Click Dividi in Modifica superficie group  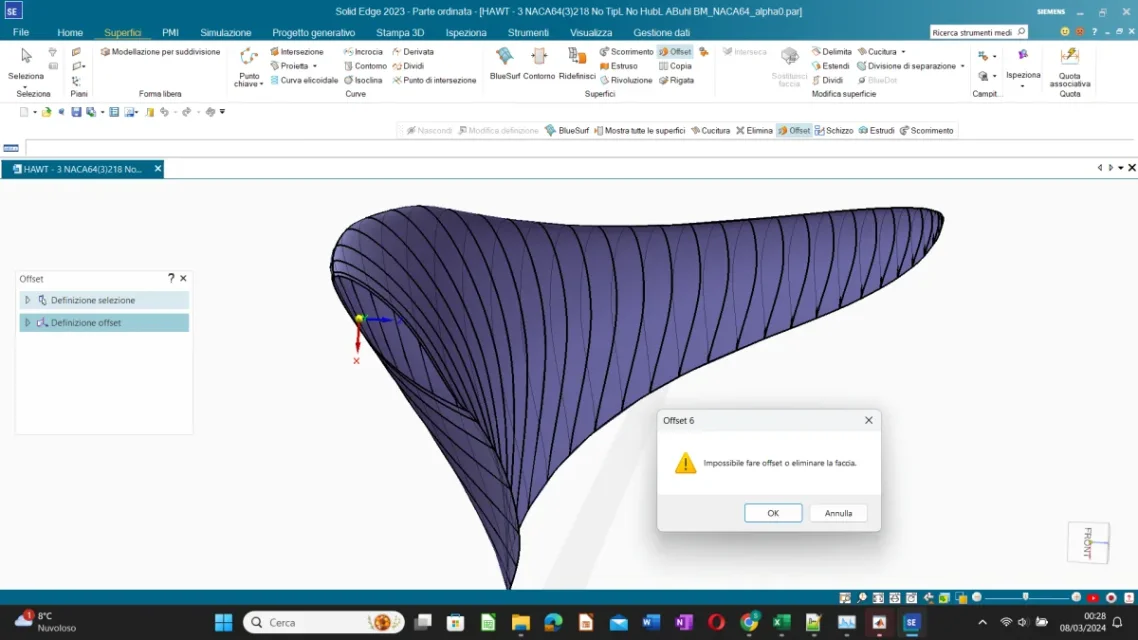pos(827,81)
